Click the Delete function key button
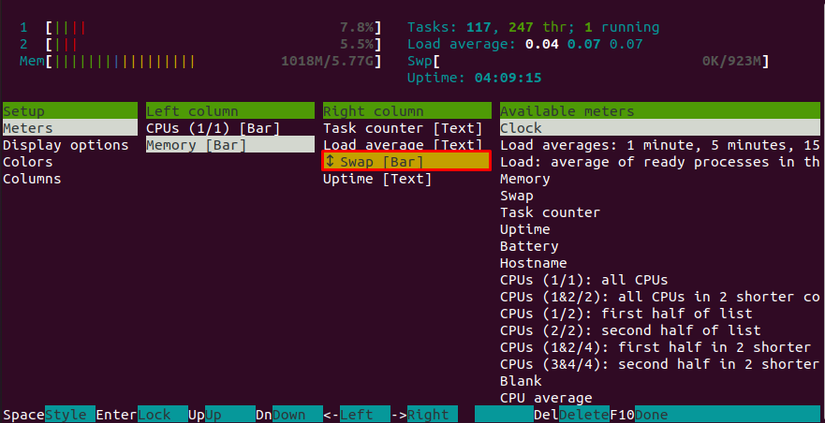This screenshot has width=825, height=423. coord(584,414)
